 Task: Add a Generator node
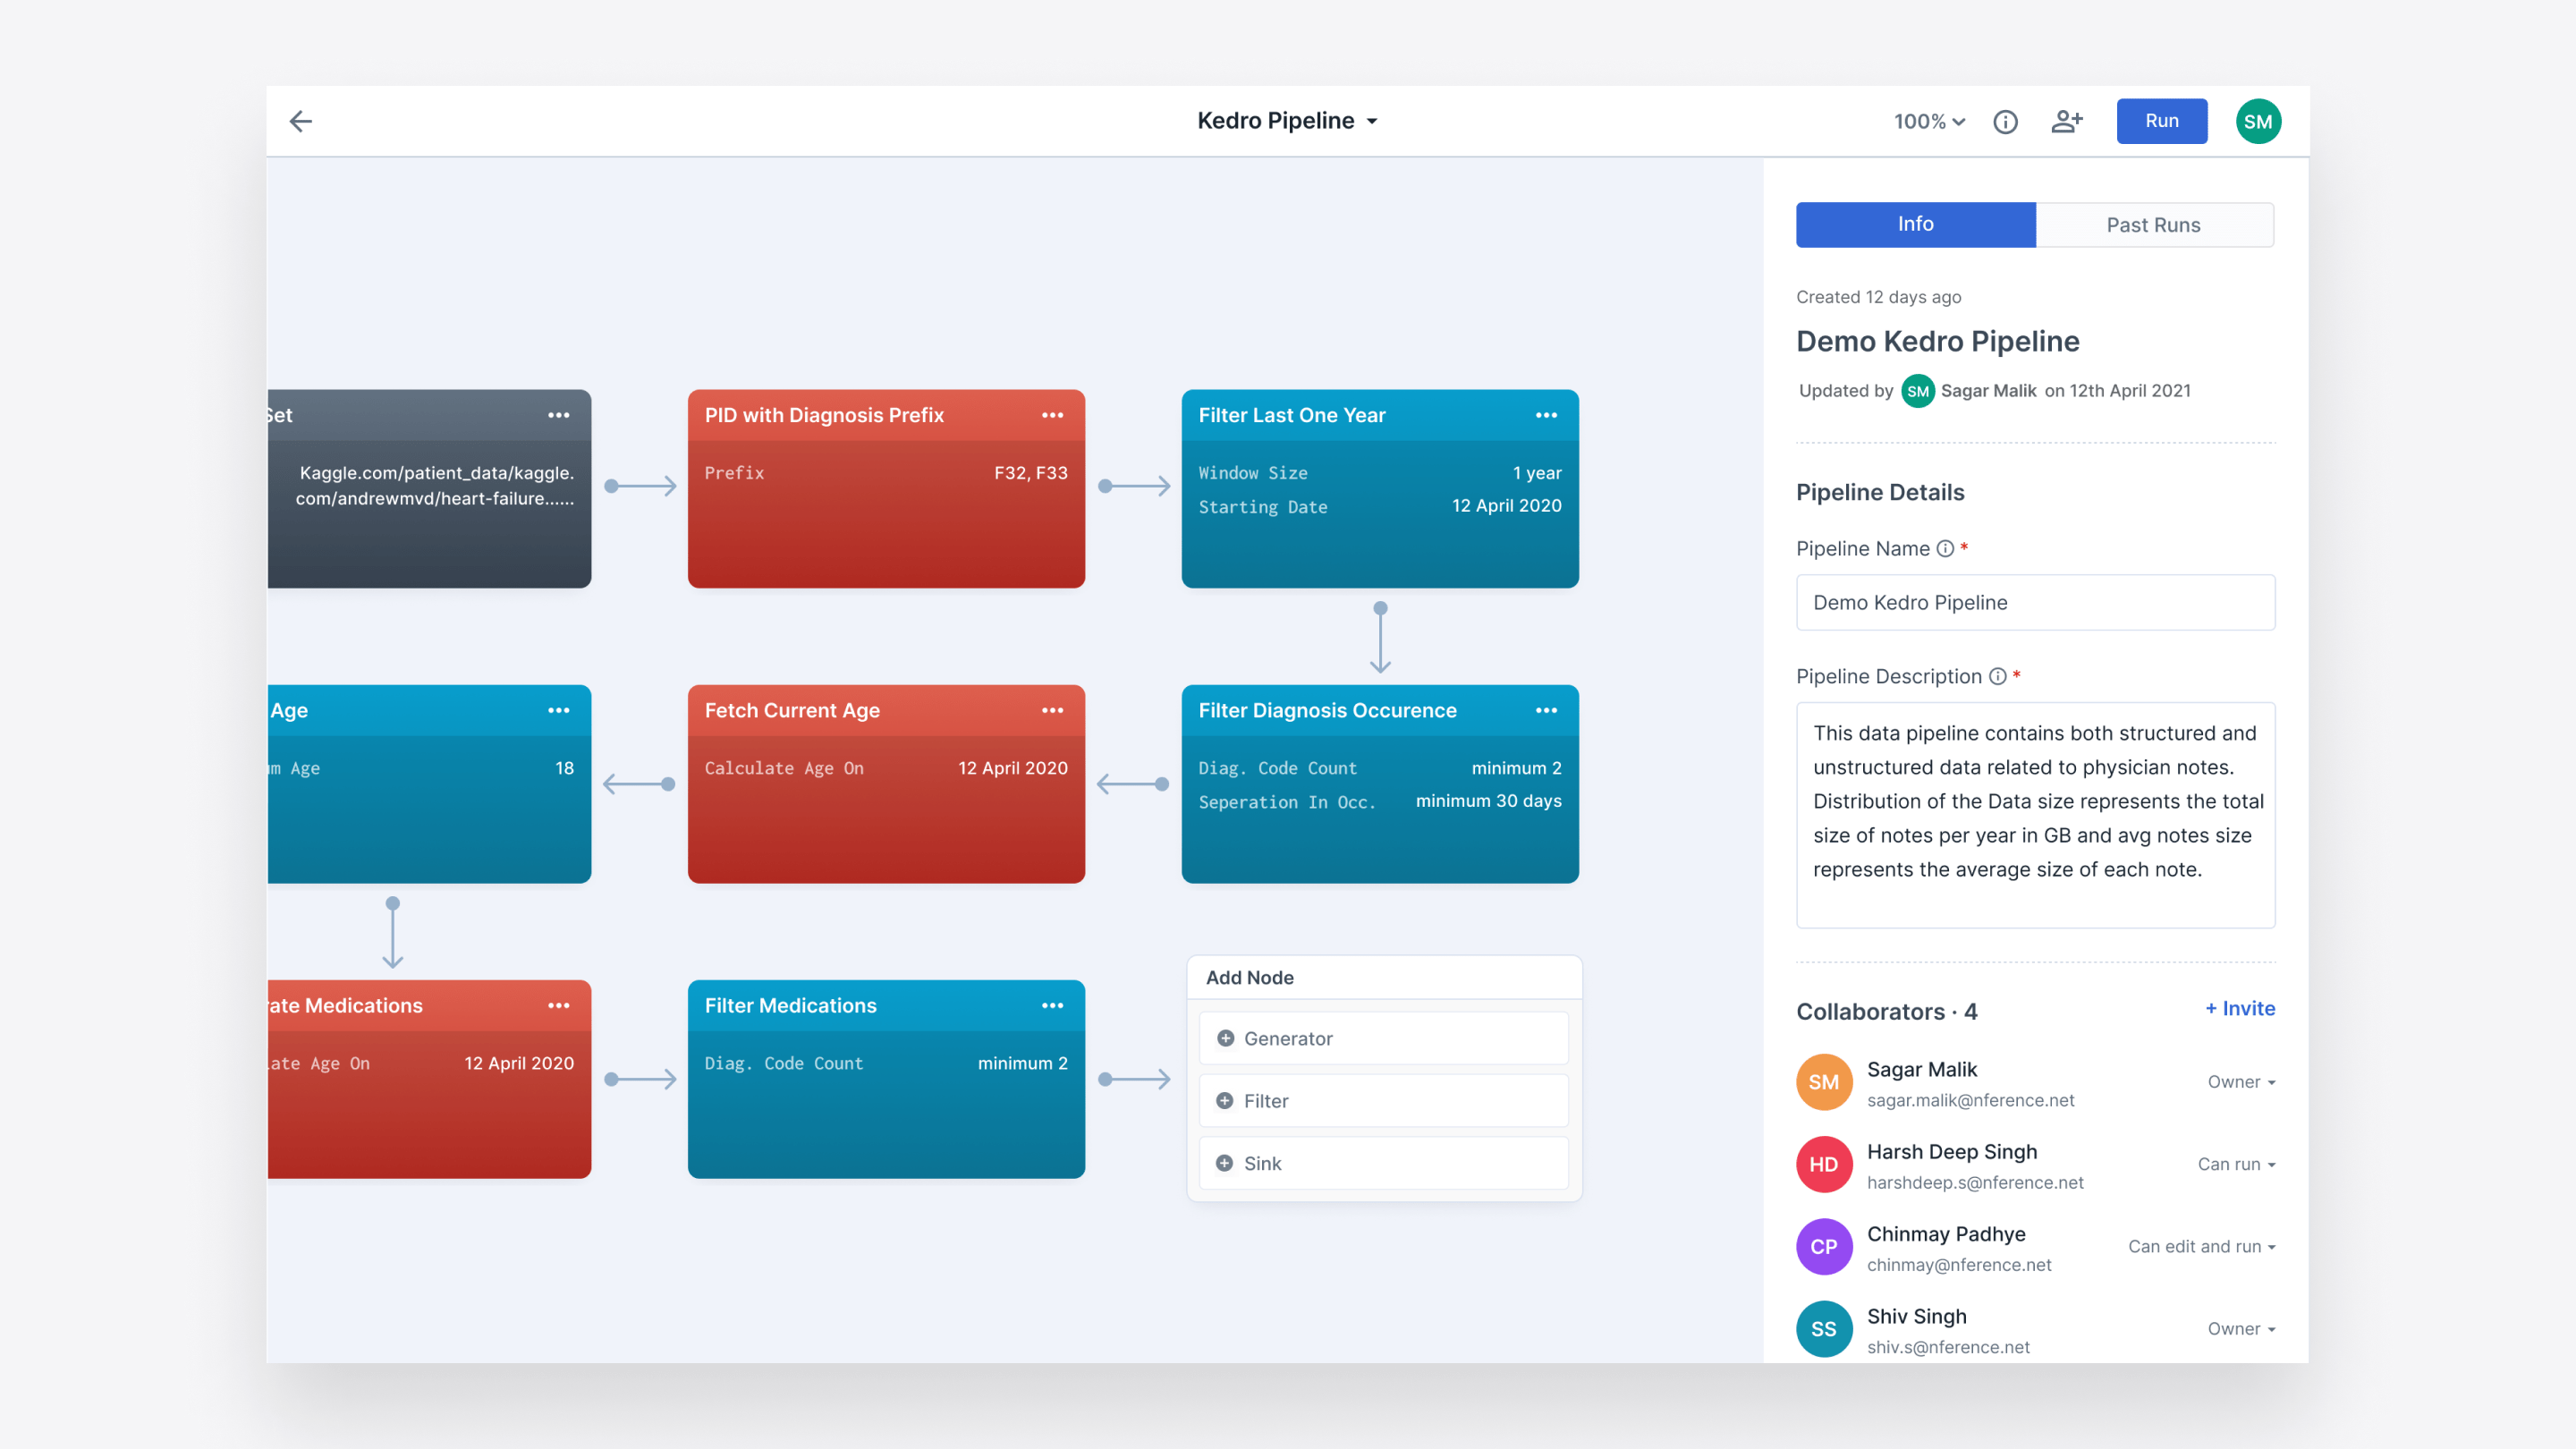click(1383, 1038)
